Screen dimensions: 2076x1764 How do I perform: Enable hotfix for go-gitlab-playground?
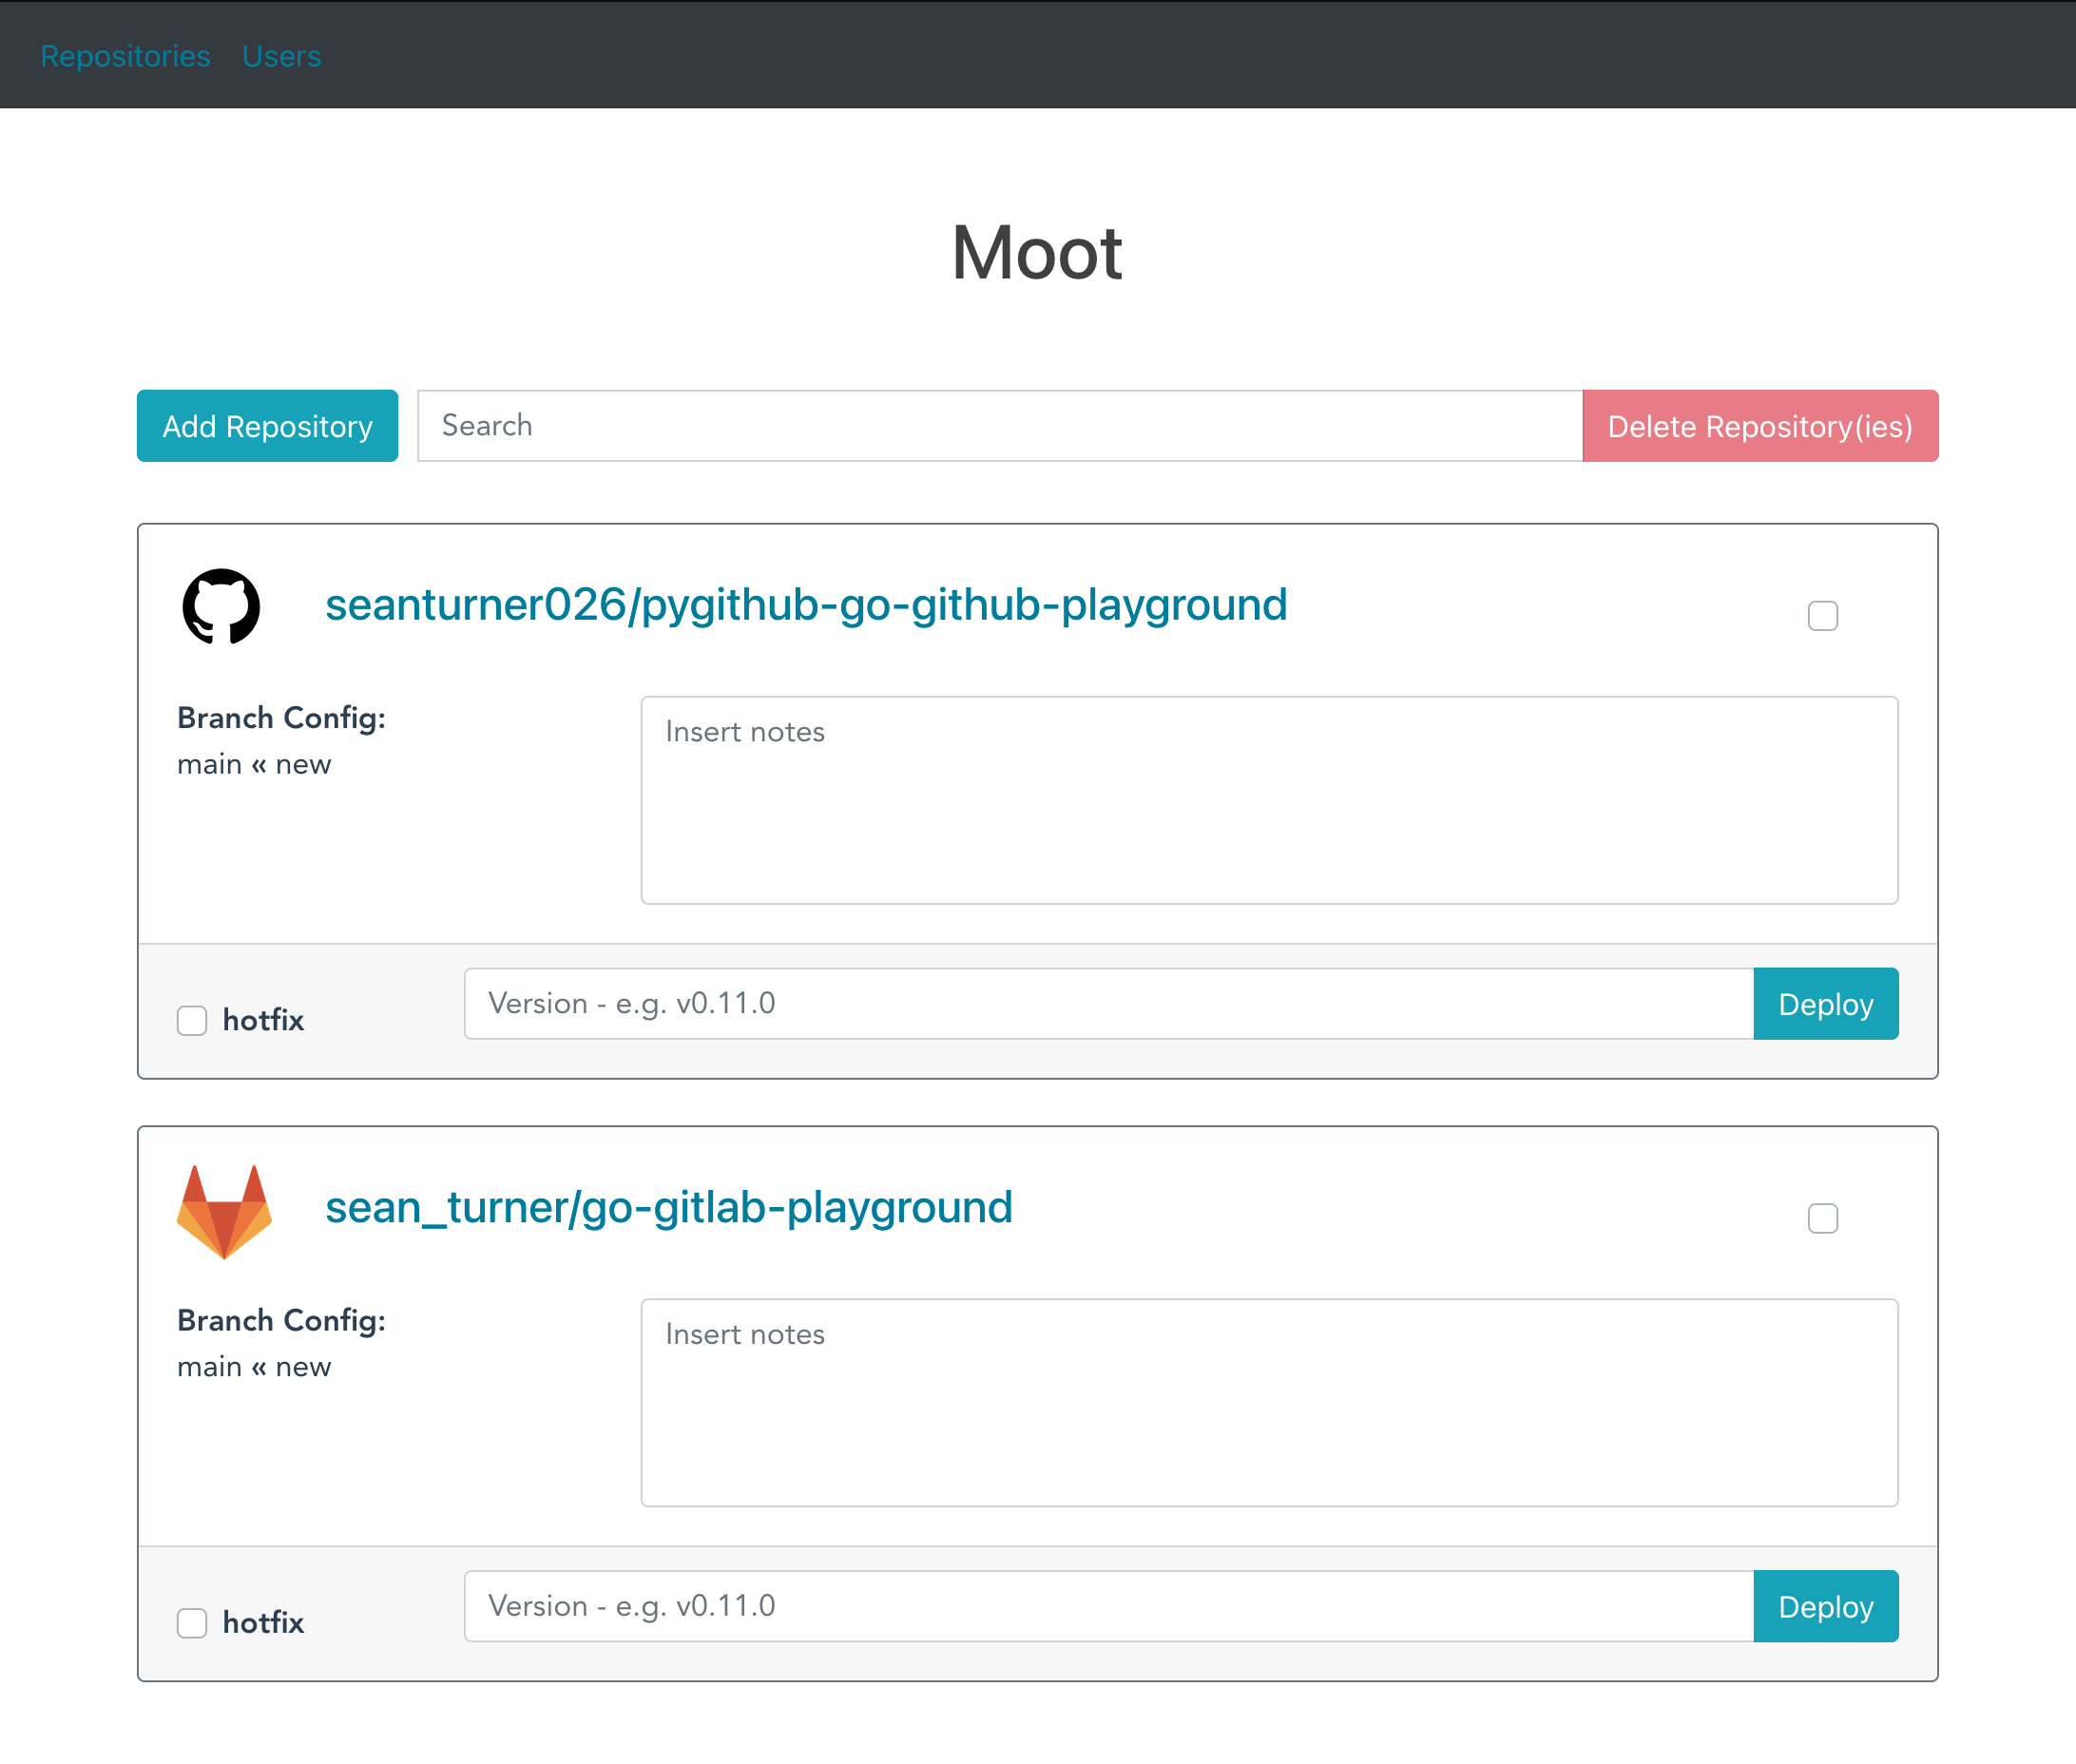click(x=192, y=1622)
